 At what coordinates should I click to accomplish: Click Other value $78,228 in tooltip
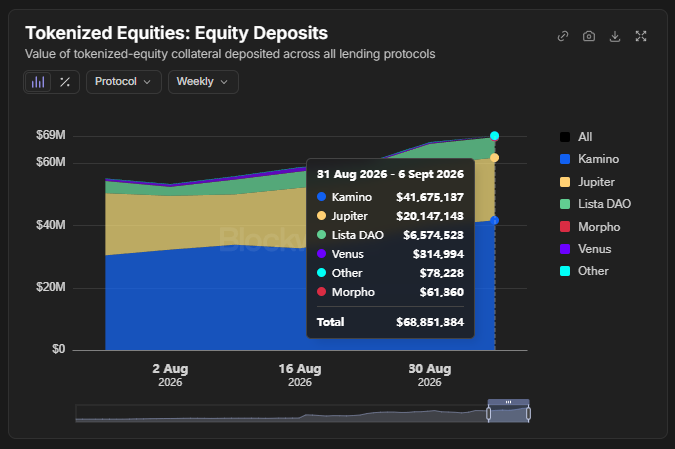[x=442, y=273]
